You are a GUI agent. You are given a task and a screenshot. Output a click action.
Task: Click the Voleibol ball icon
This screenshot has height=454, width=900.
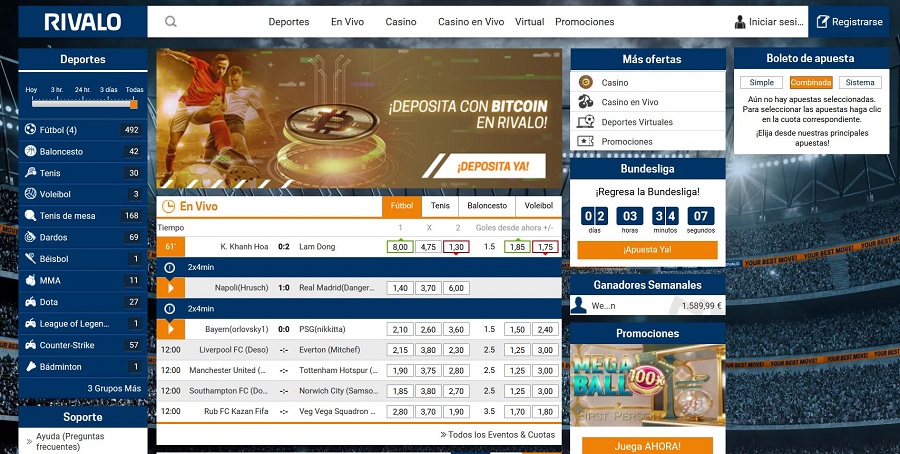point(30,194)
